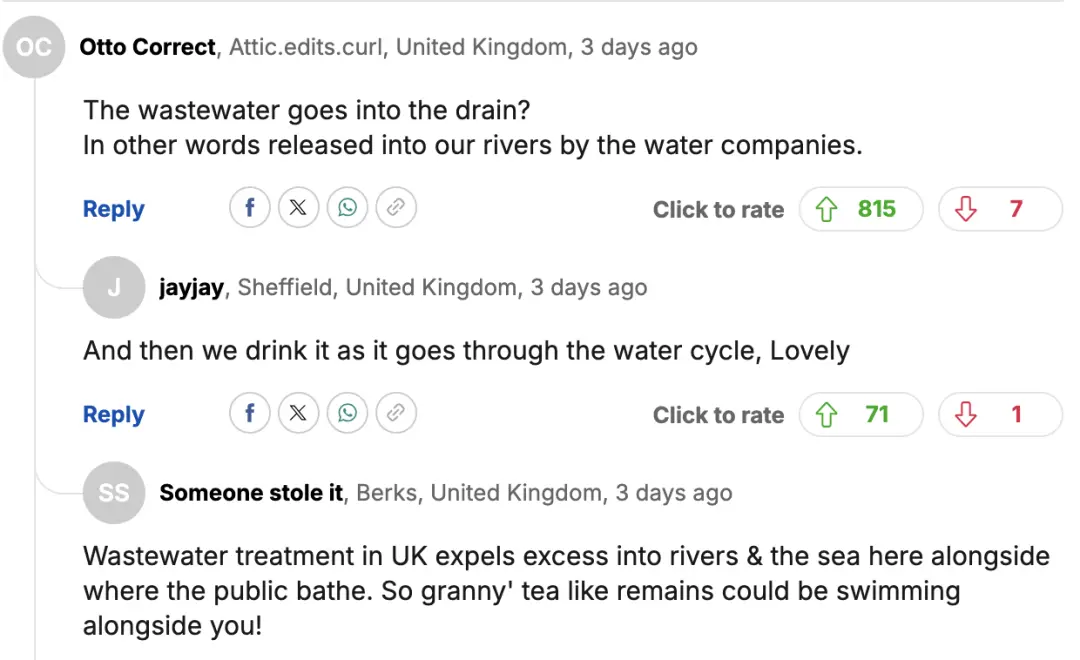1080x660 pixels.
Task: Open Someone stole it's profile name
Action: [251, 492]
